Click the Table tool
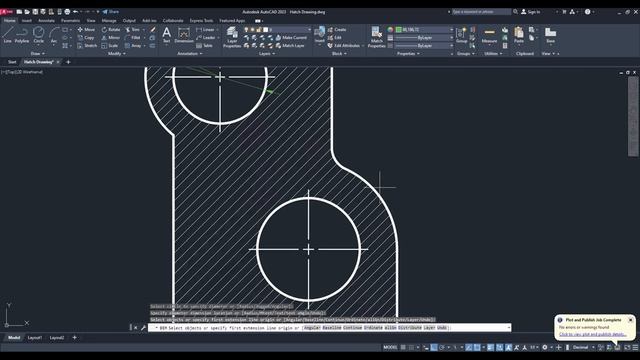 (204, 46)
